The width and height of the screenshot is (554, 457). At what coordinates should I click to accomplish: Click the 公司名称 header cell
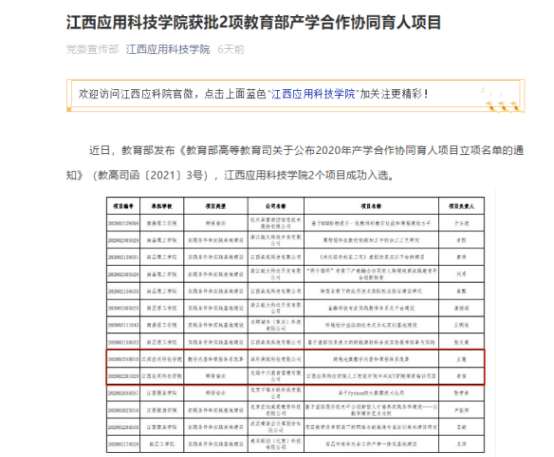[276, 206]
